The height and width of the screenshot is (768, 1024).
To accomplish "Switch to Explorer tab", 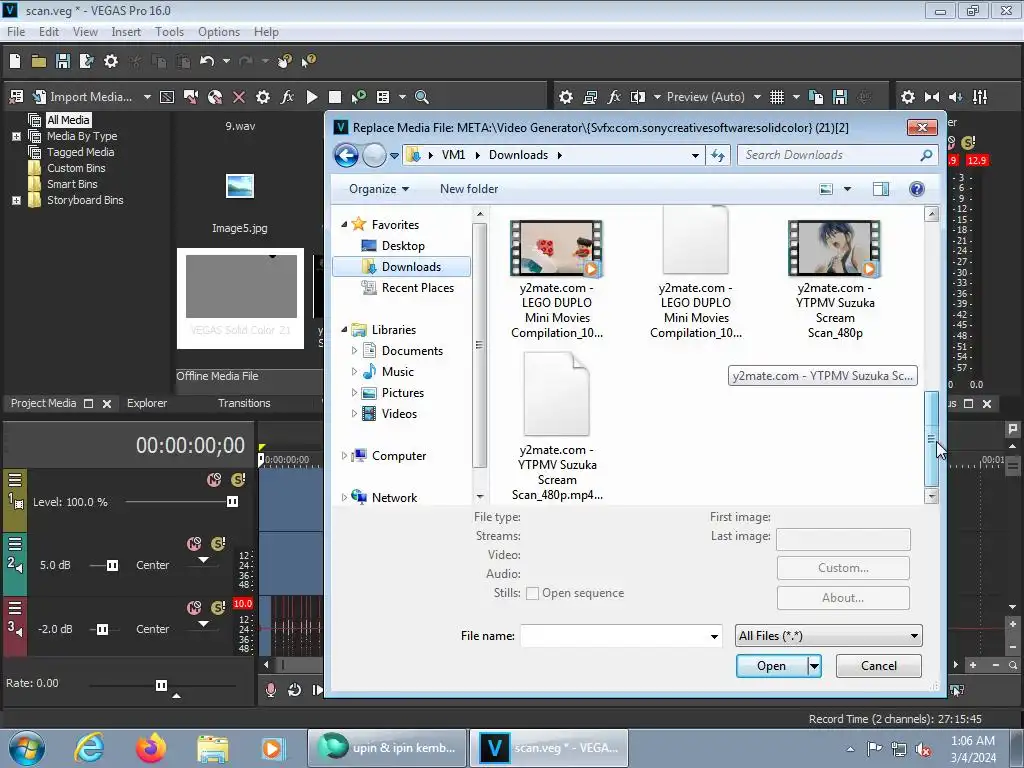I will pyautogui.click(x=147, y=404).
